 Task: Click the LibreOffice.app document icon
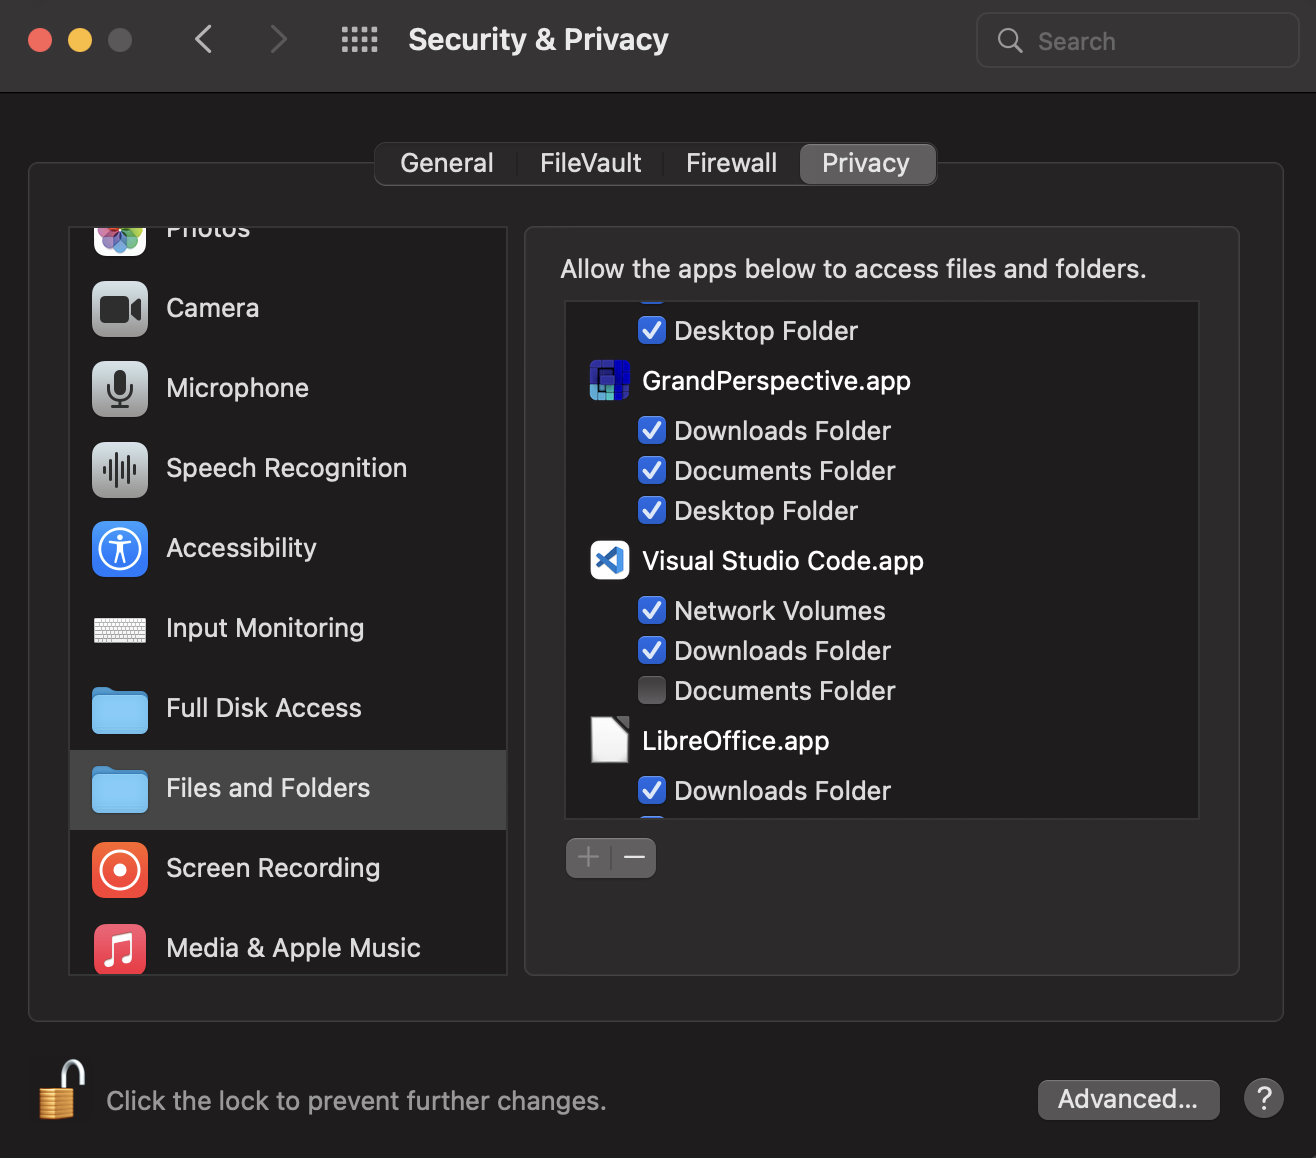tap(609, 740)
